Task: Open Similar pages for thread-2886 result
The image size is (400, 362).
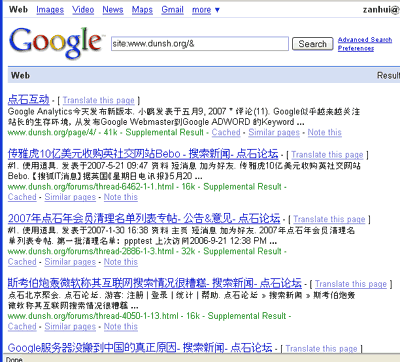Action: [70, 262]
